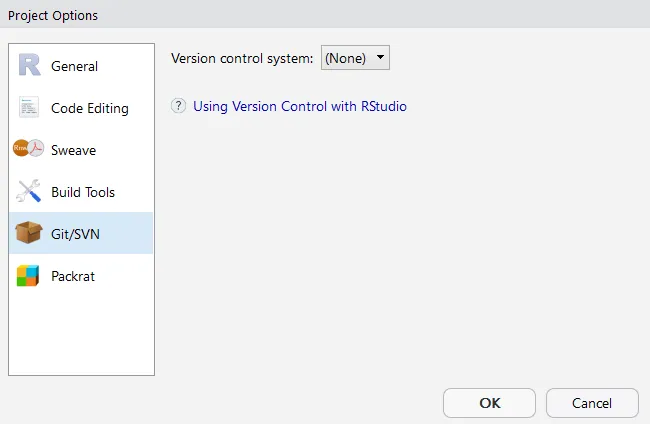Screen dimensions: 650x424
Task: Click the dropdown arrow next to (None)
Action: coord(380,58)
